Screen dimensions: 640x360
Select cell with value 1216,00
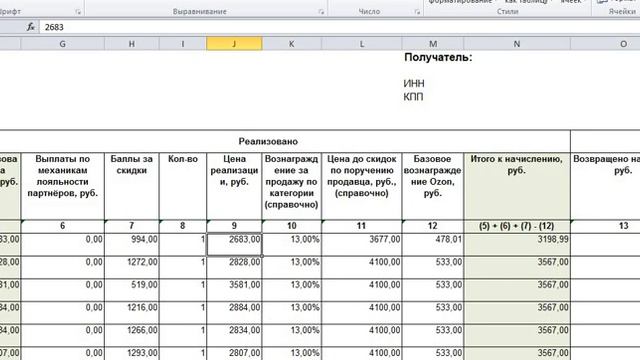point(131,313)
